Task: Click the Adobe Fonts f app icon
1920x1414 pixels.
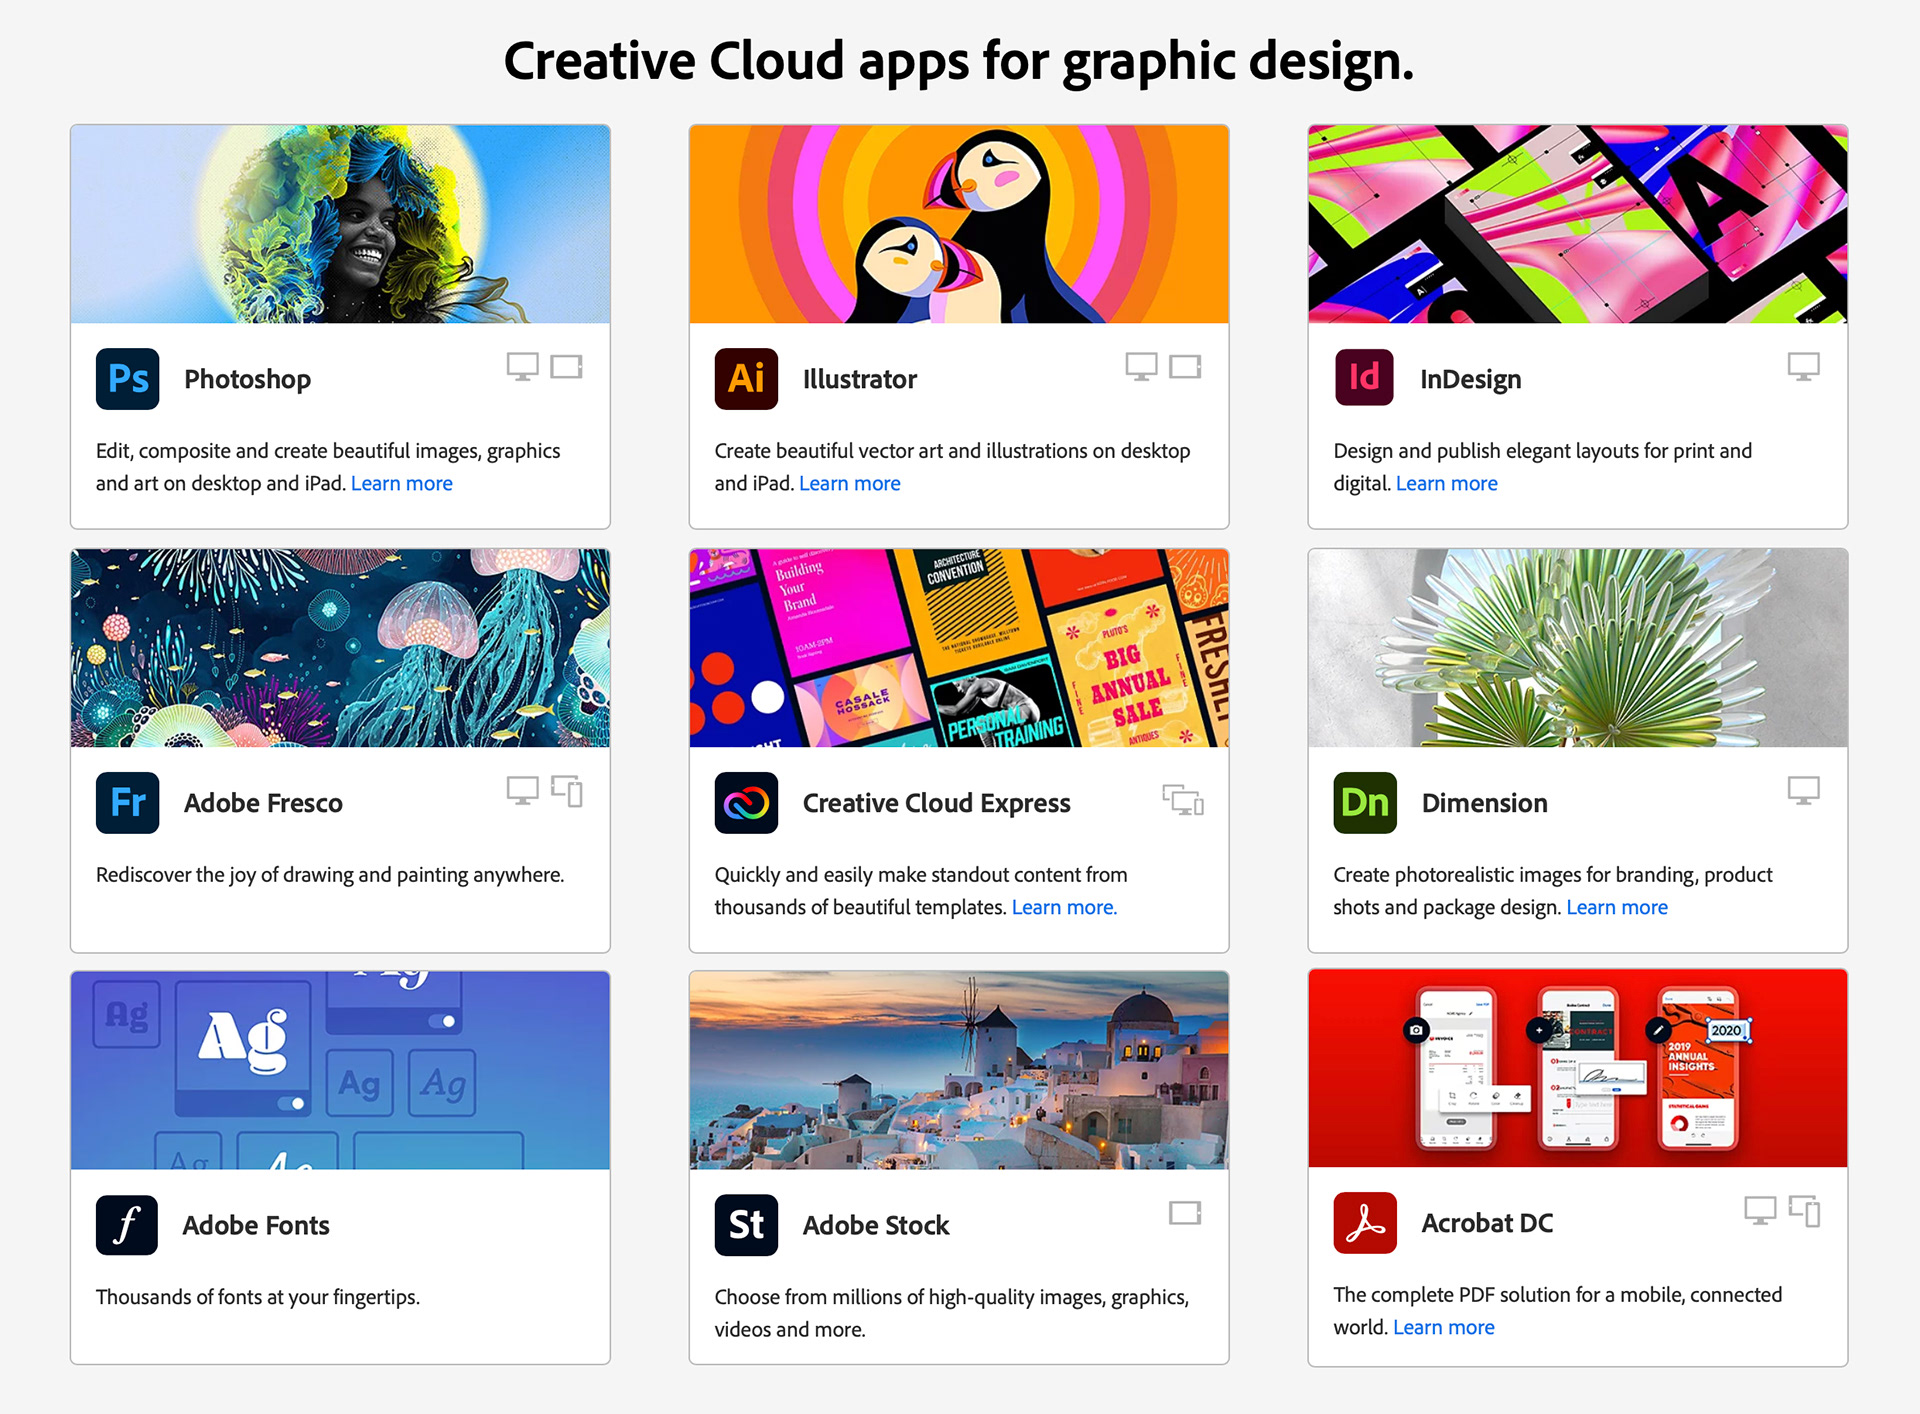Action: [127, 1225]
